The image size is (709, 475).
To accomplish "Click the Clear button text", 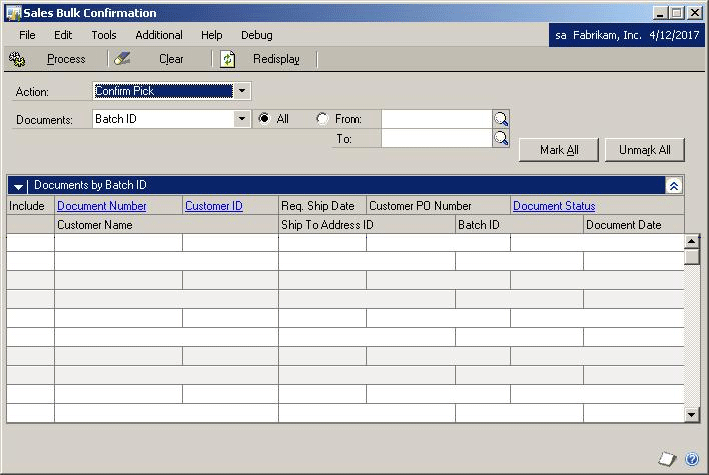I will coord(171,59).
